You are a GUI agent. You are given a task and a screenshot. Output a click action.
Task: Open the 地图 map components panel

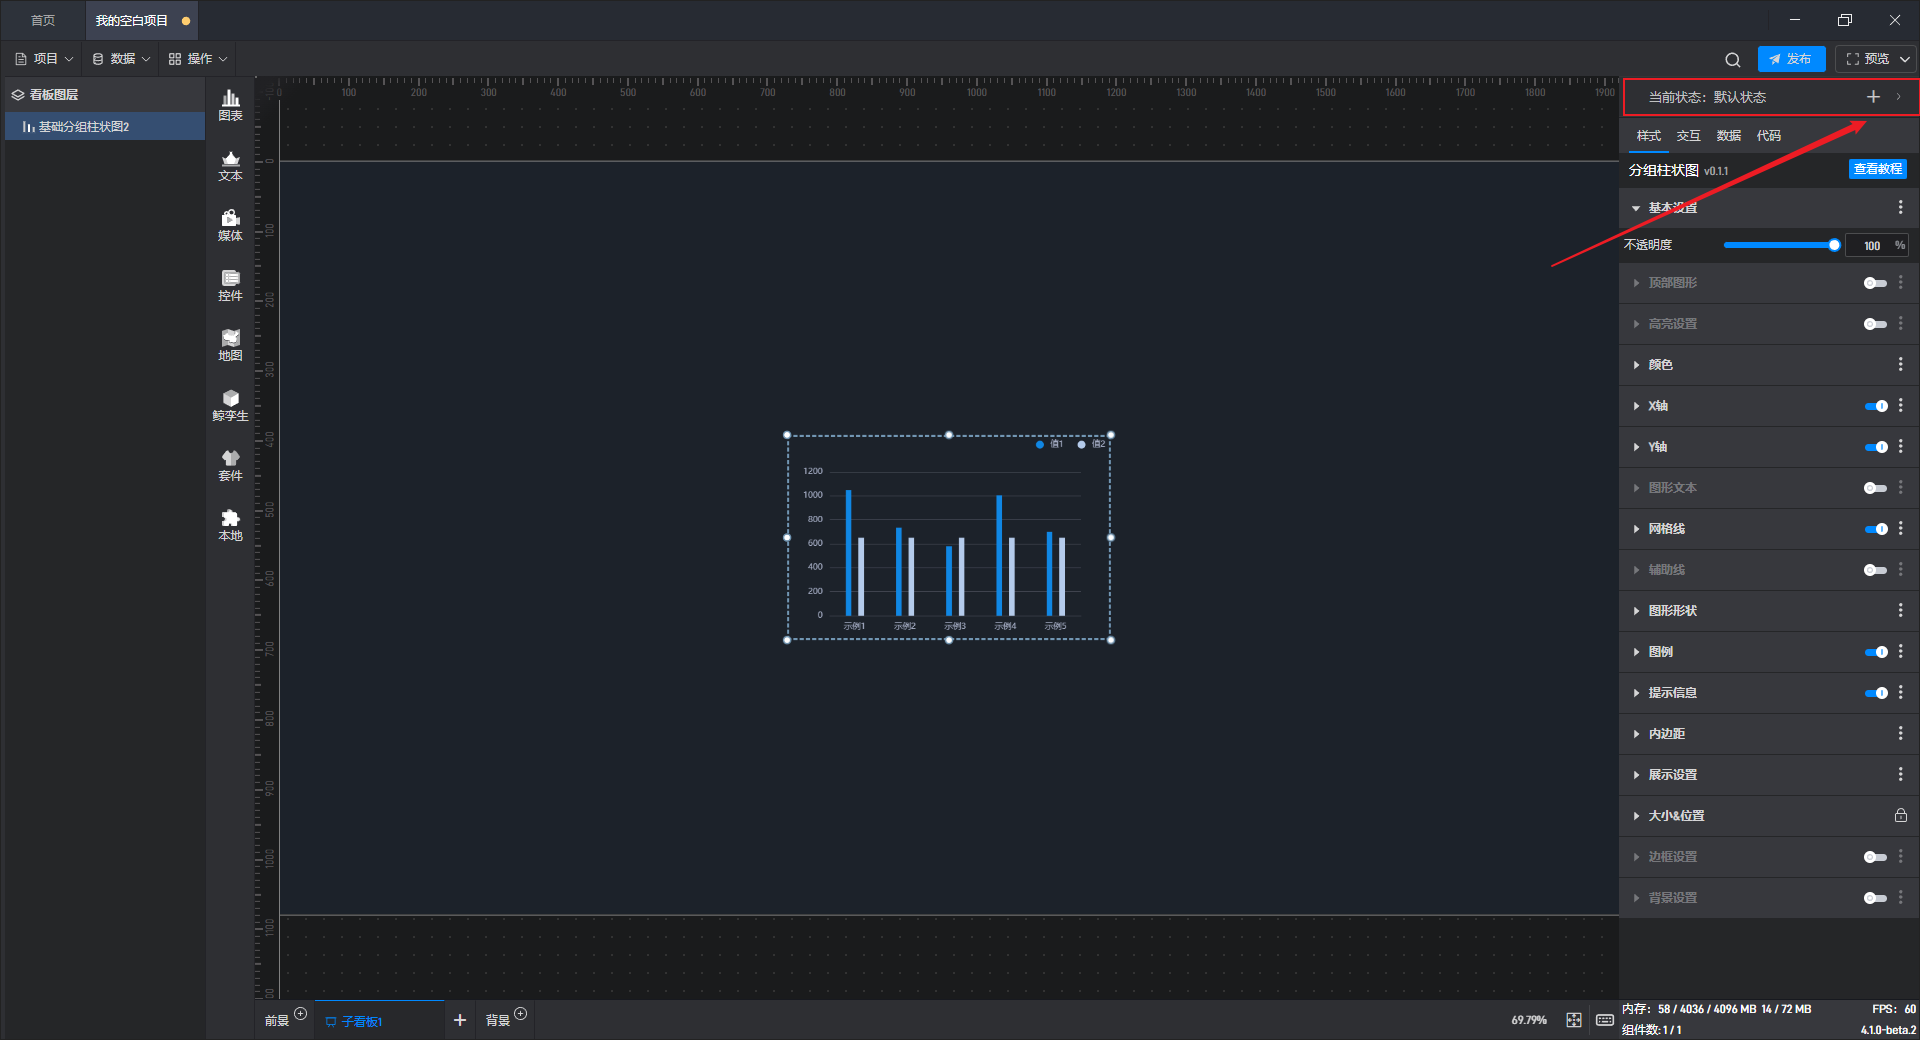pyautogui.click(x=230, y=345)
